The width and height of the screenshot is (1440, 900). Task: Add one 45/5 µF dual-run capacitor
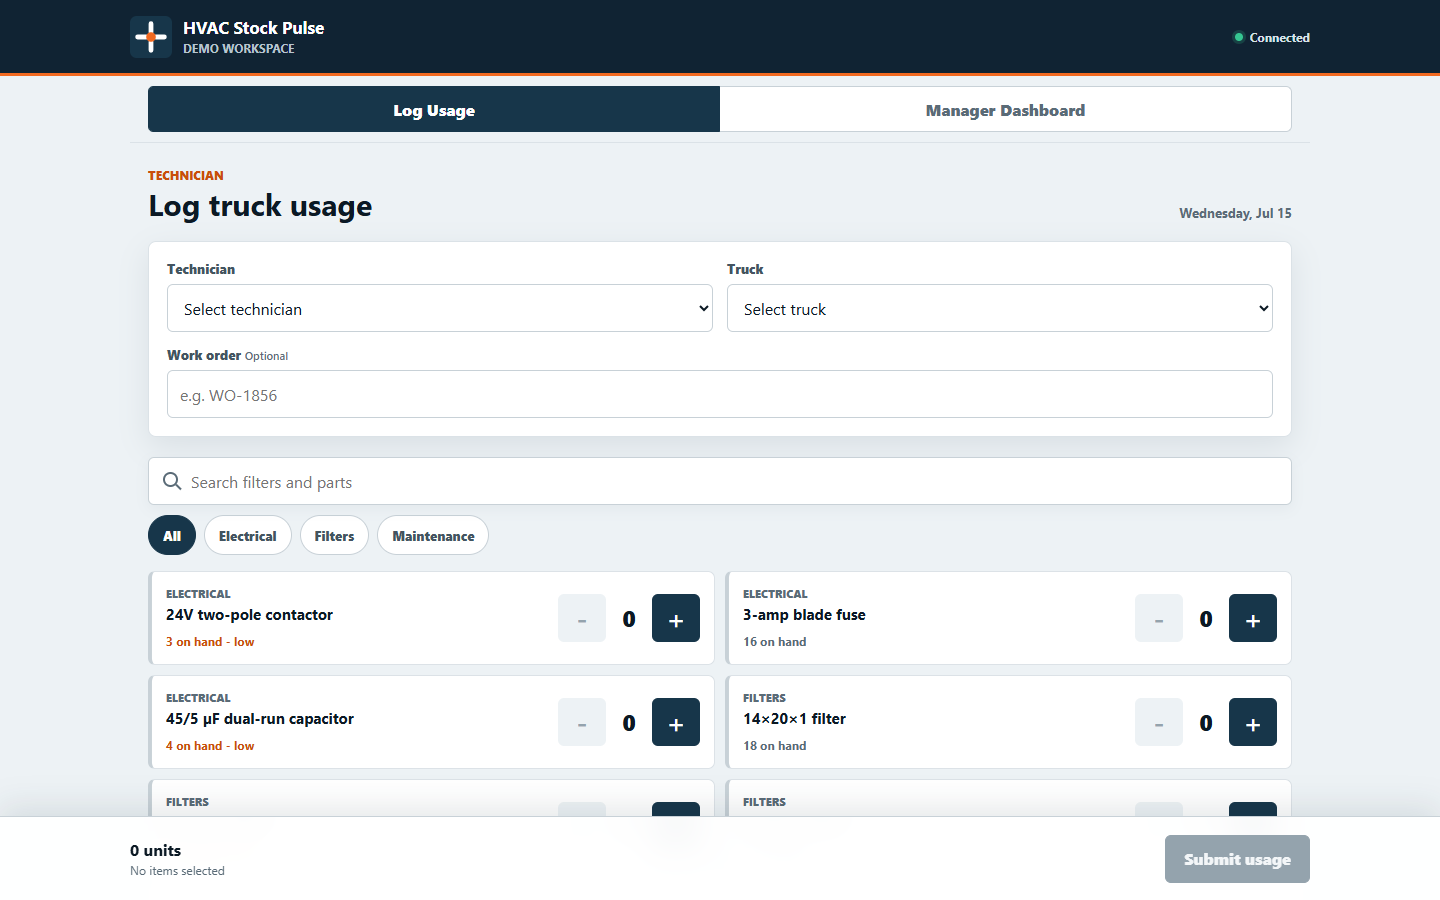[x=676, y=722]
